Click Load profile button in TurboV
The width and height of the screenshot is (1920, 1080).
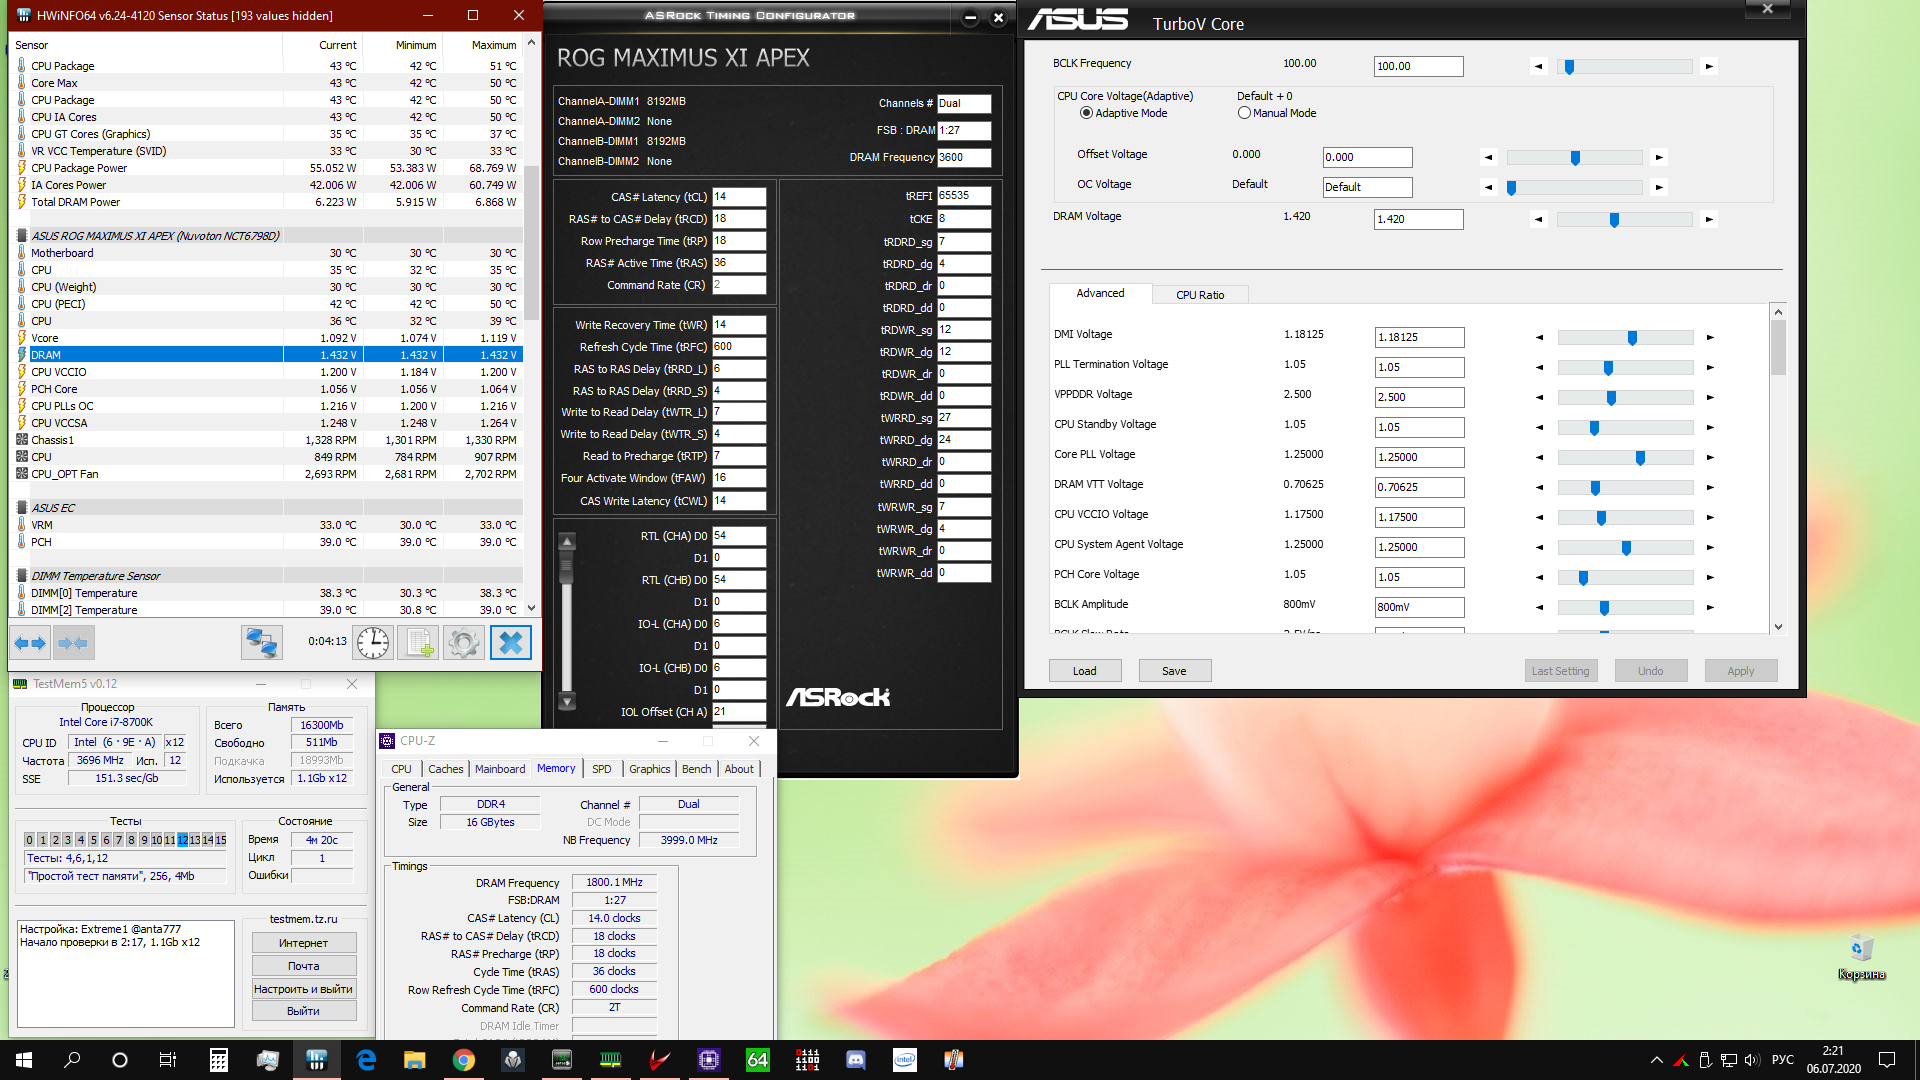(x=1084, y=671)
